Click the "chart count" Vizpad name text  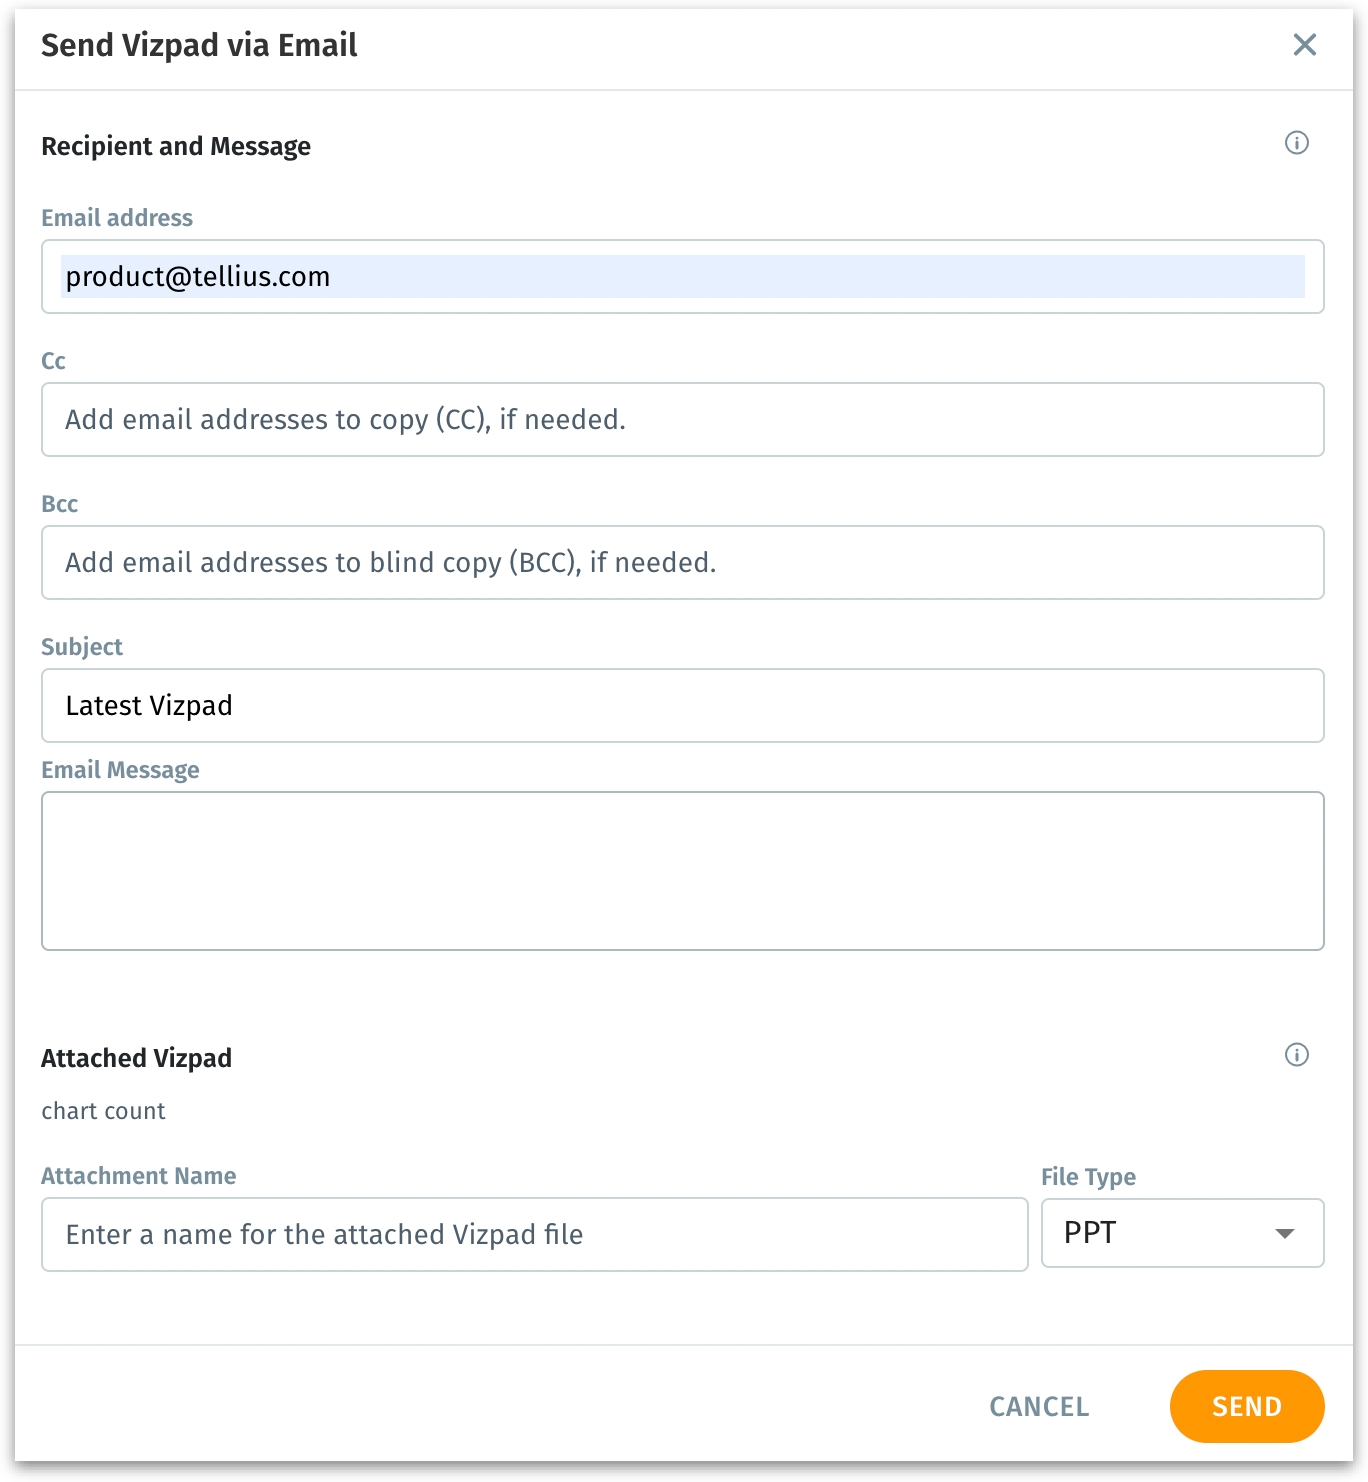103,1111
